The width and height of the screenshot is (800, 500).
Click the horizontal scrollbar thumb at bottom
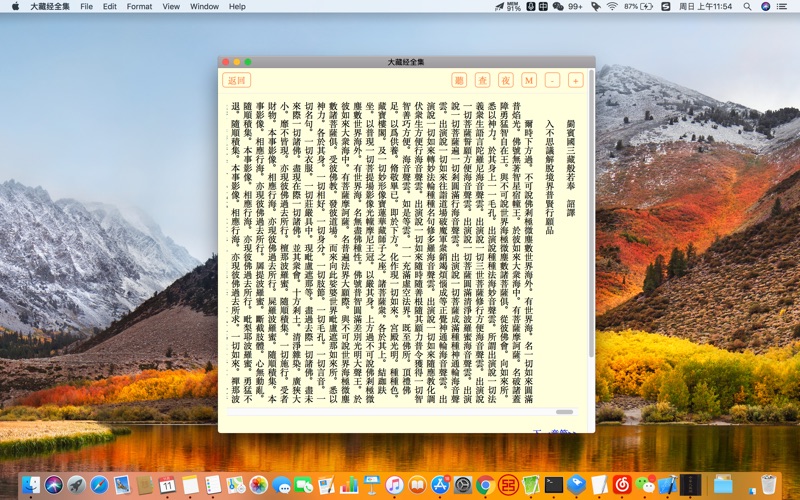pos(564,412)
